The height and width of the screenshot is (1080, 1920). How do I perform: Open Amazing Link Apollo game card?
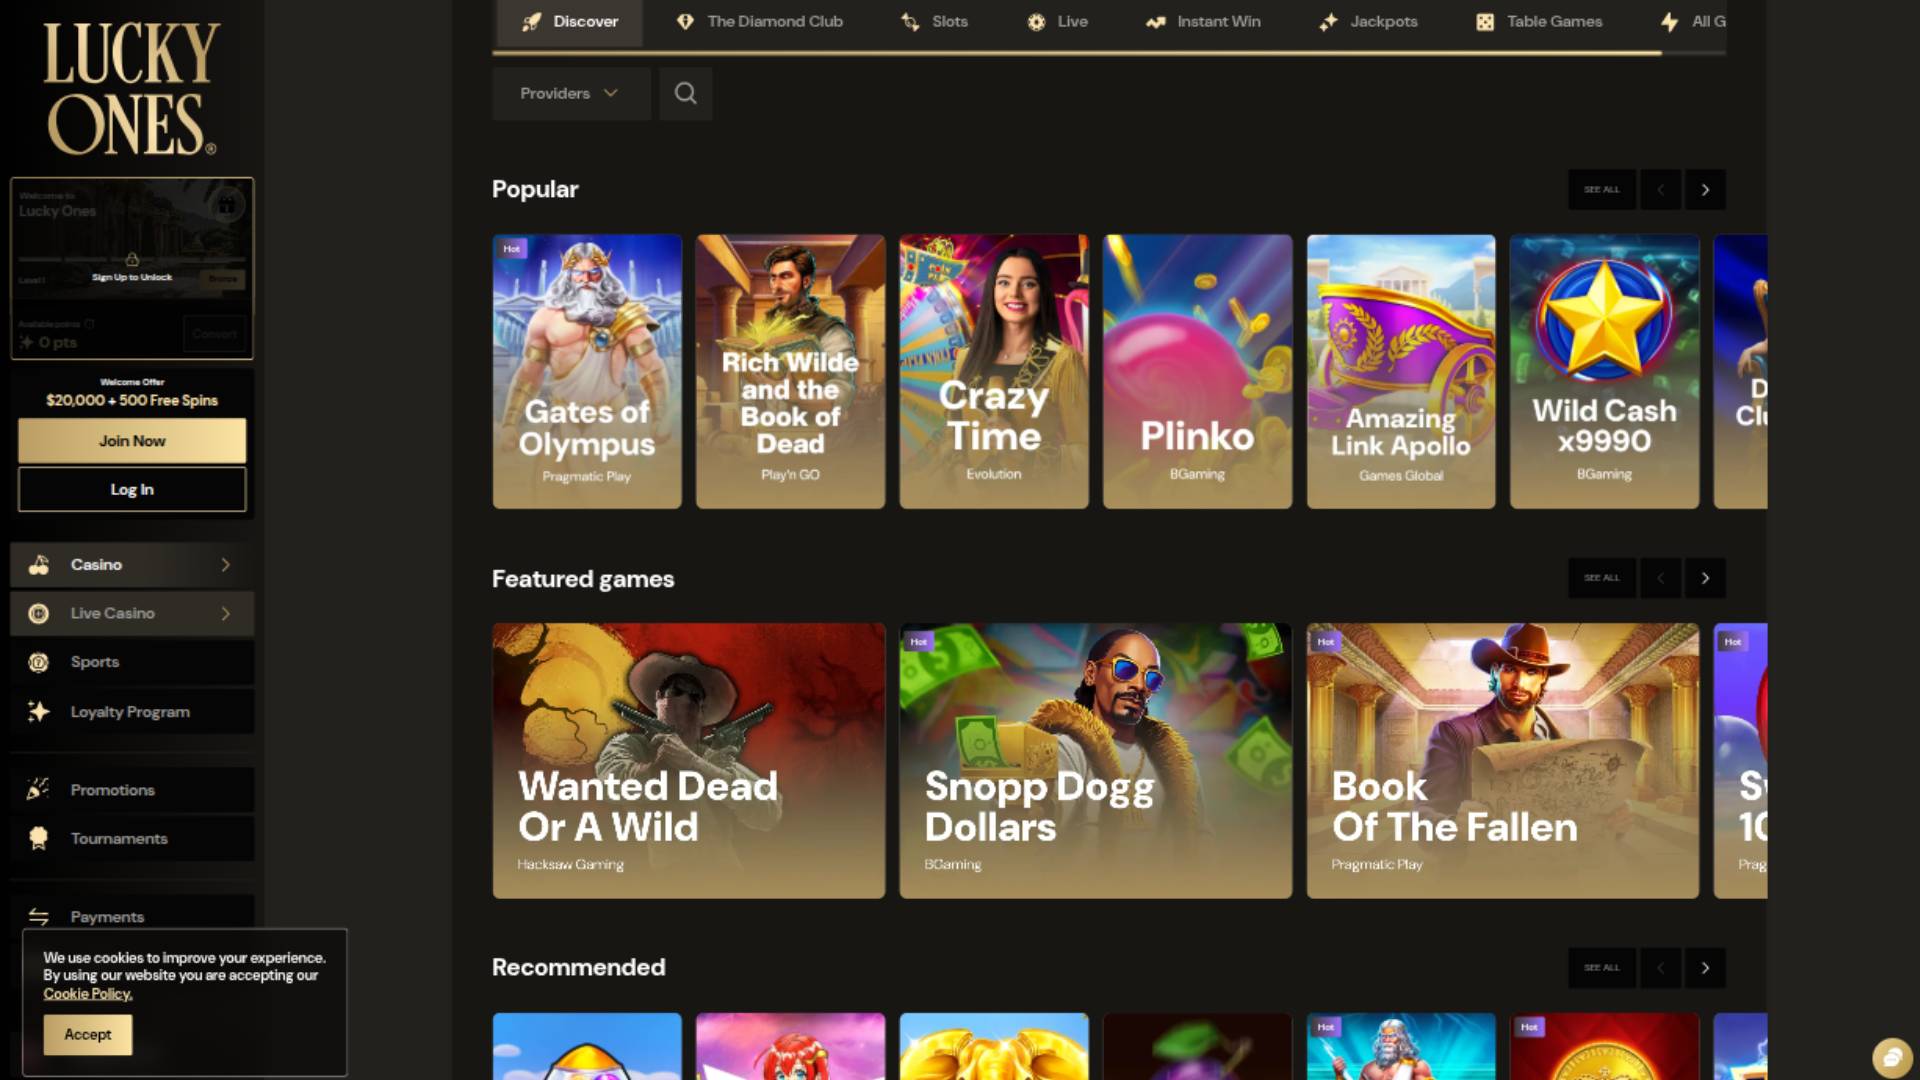click(1401, 371)
